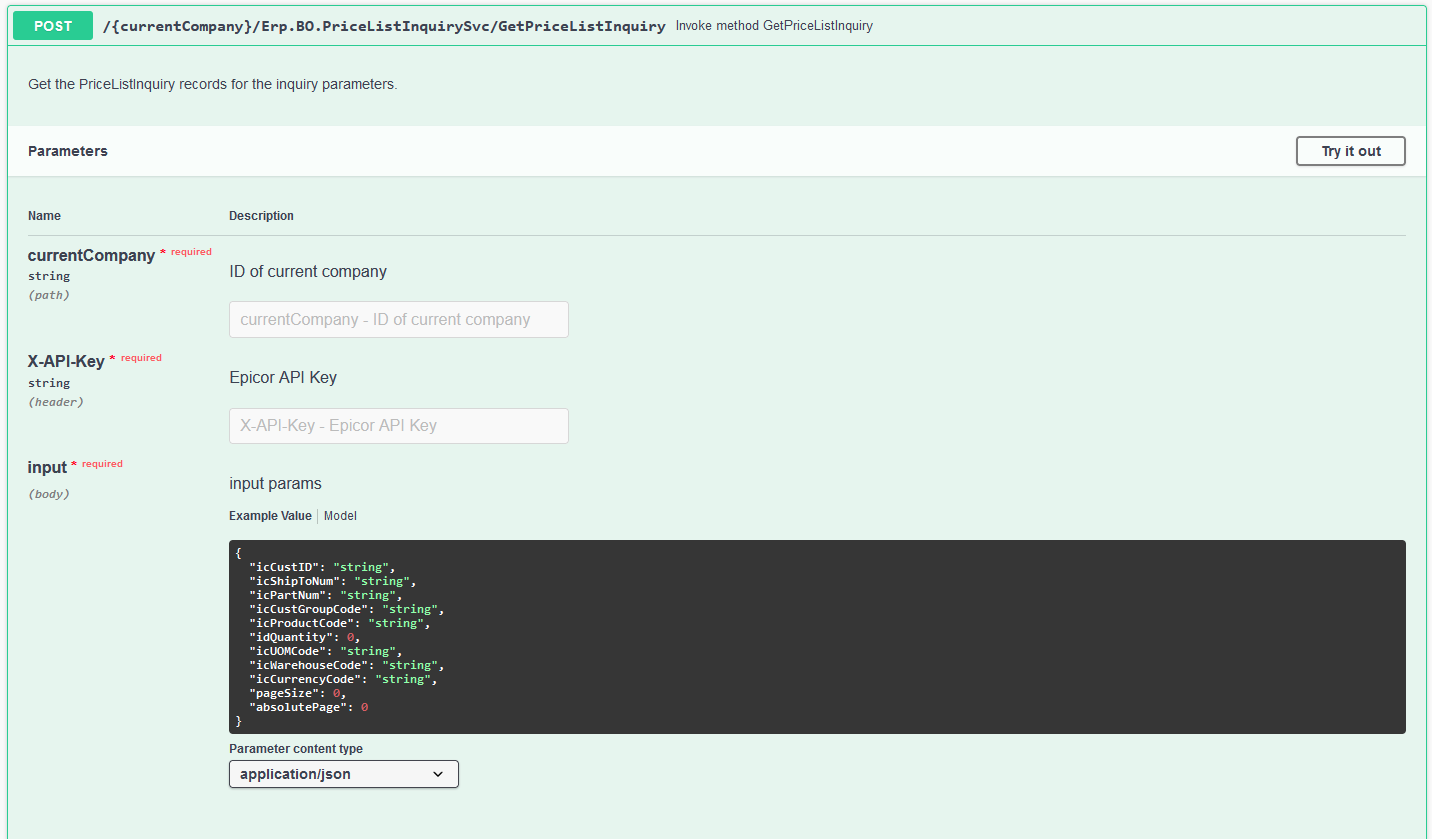The width and height of the screenshot is (1432, 839).
Task: Click the input parameter name
Action: (47, 467)
